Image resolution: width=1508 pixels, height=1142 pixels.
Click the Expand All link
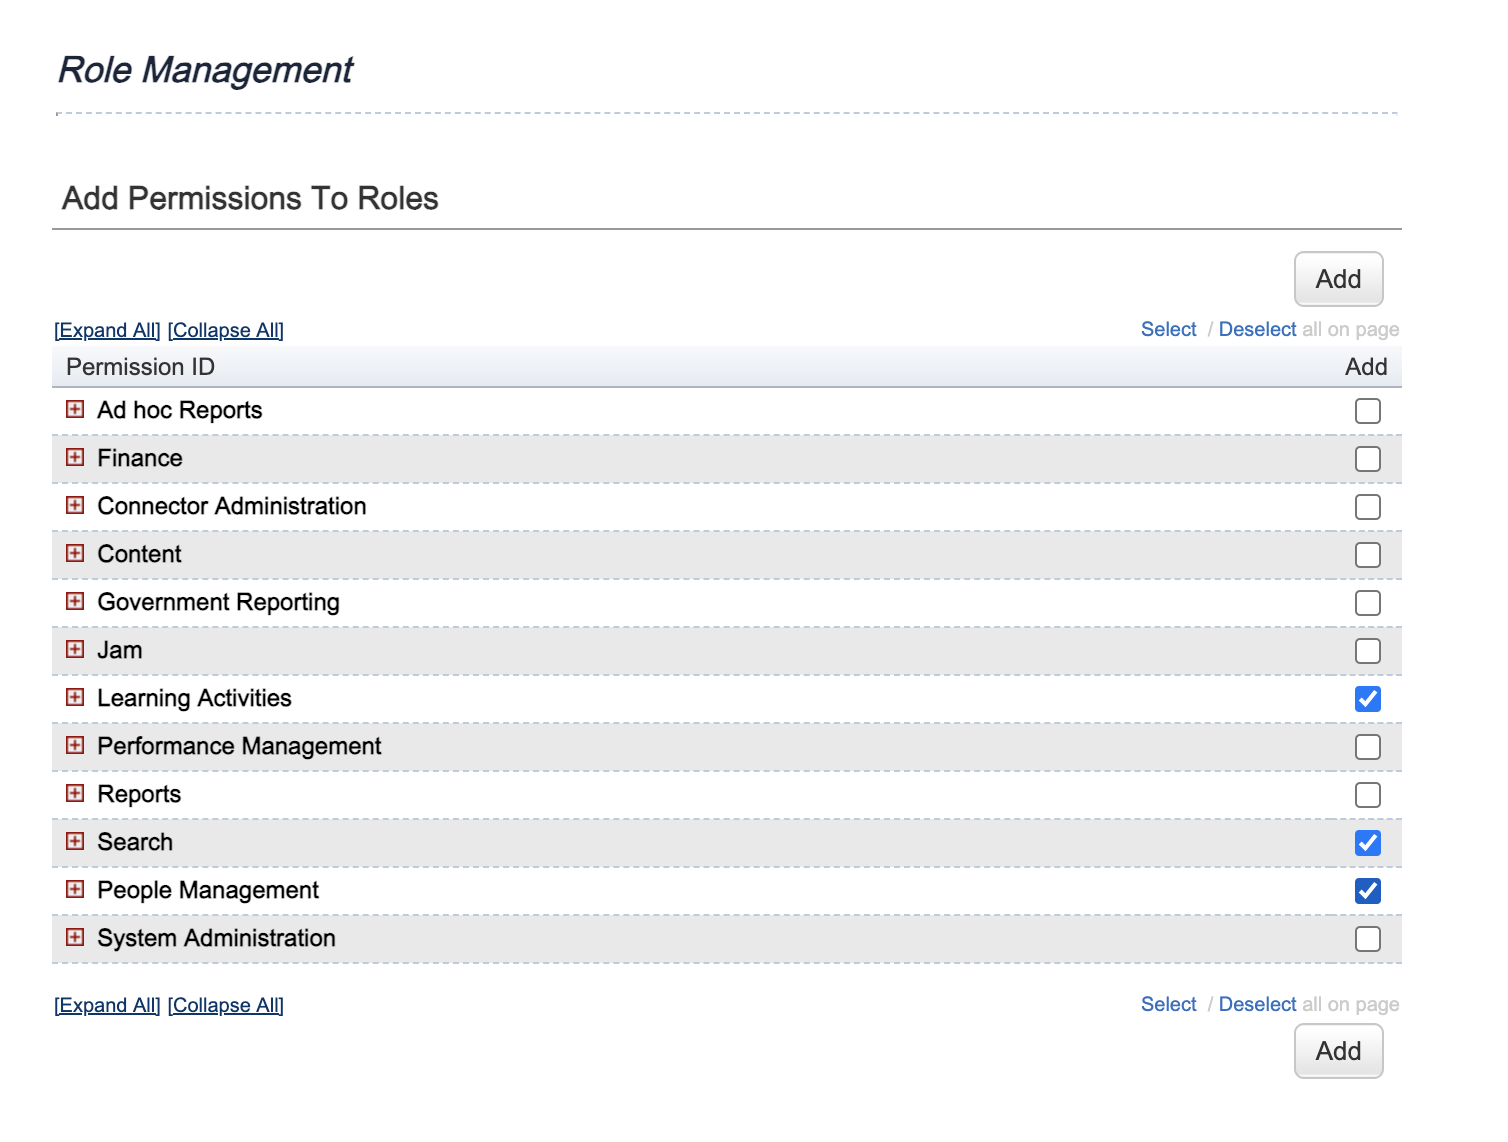click(106, 330)
